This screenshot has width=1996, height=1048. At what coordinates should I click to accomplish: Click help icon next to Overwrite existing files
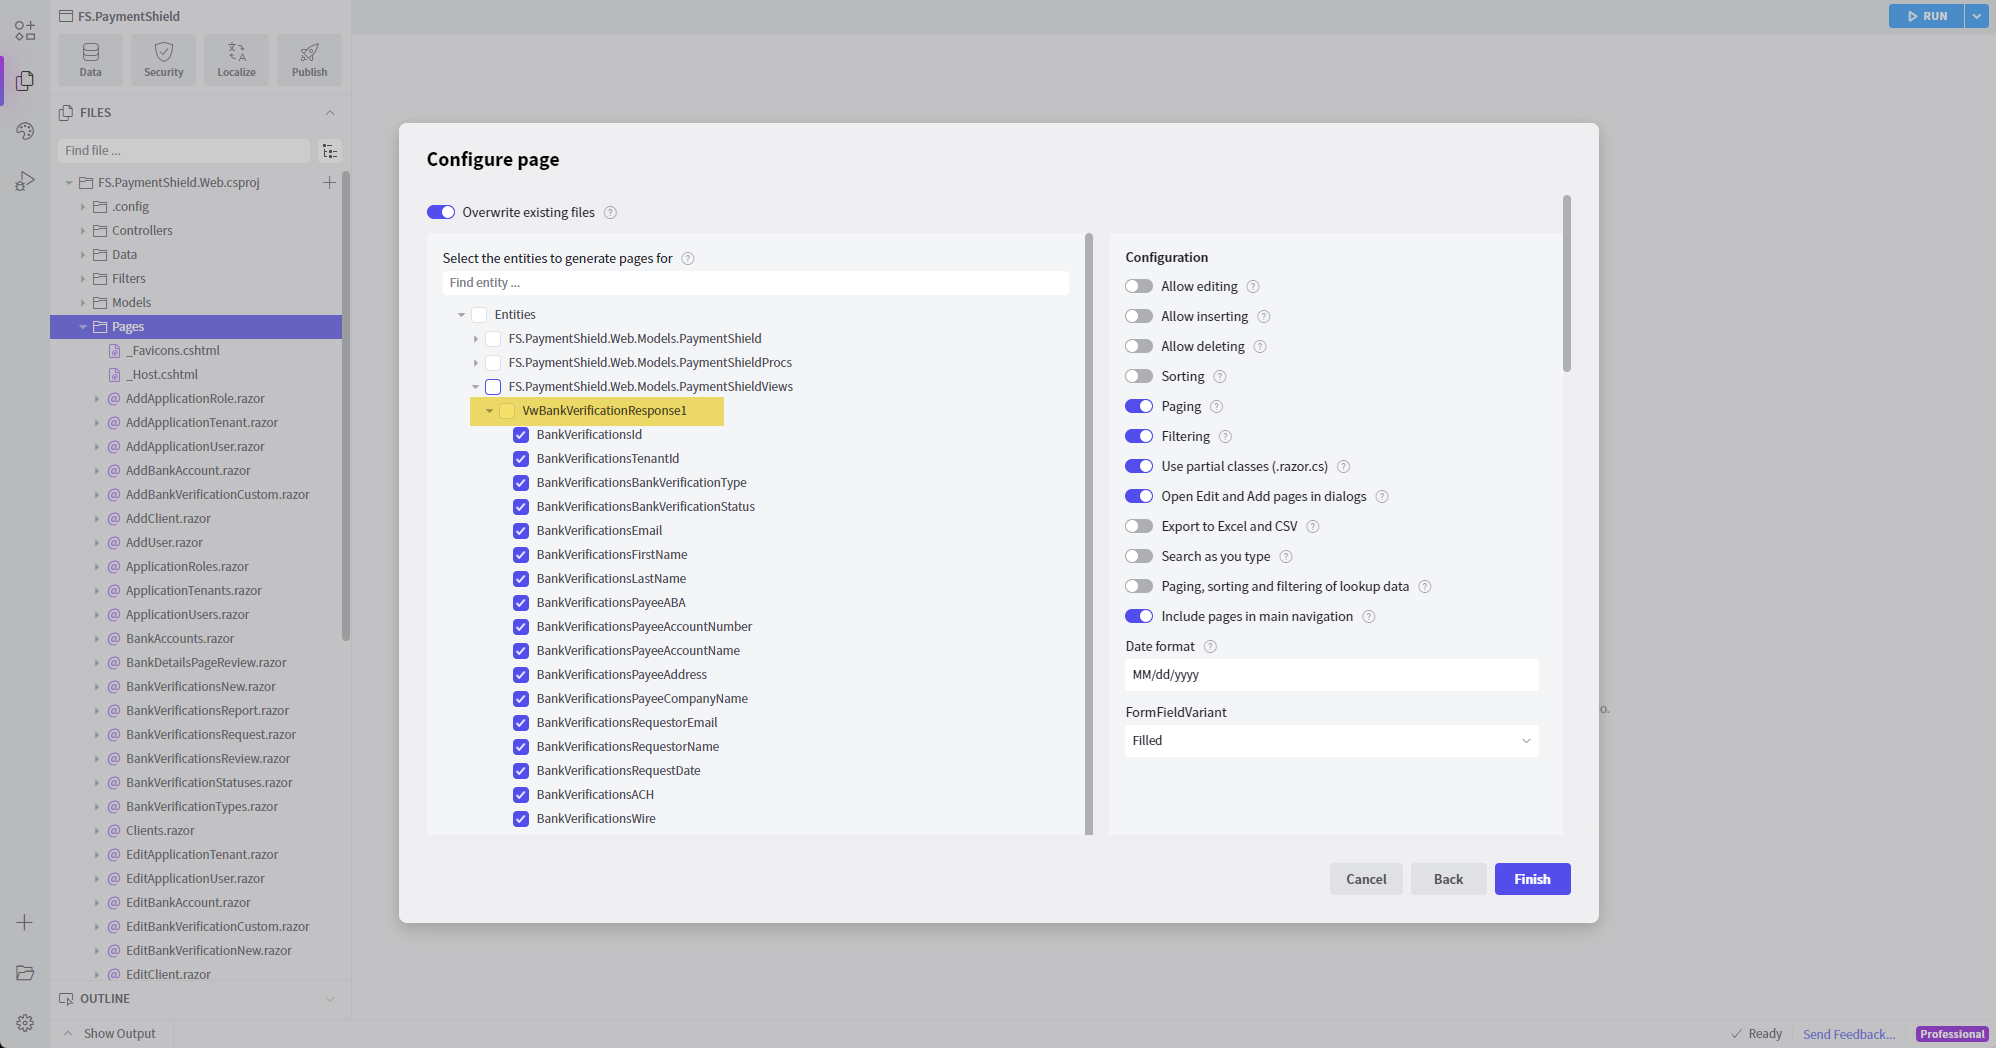tap(610, 212)
